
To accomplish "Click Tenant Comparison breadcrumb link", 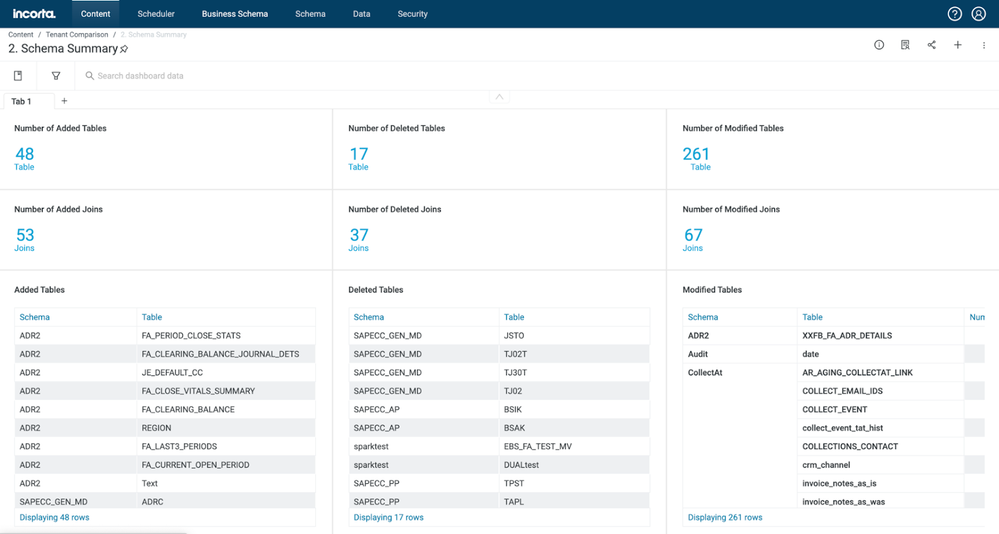I will click(75, 35).
